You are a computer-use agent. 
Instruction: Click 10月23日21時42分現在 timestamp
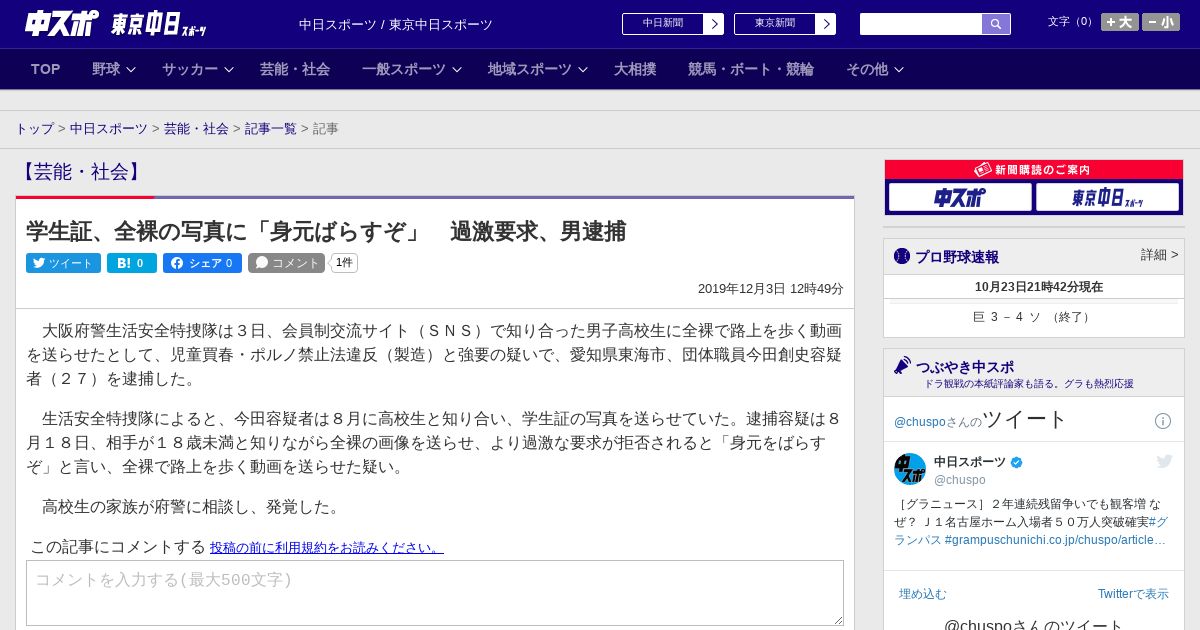pos(1039,287)
